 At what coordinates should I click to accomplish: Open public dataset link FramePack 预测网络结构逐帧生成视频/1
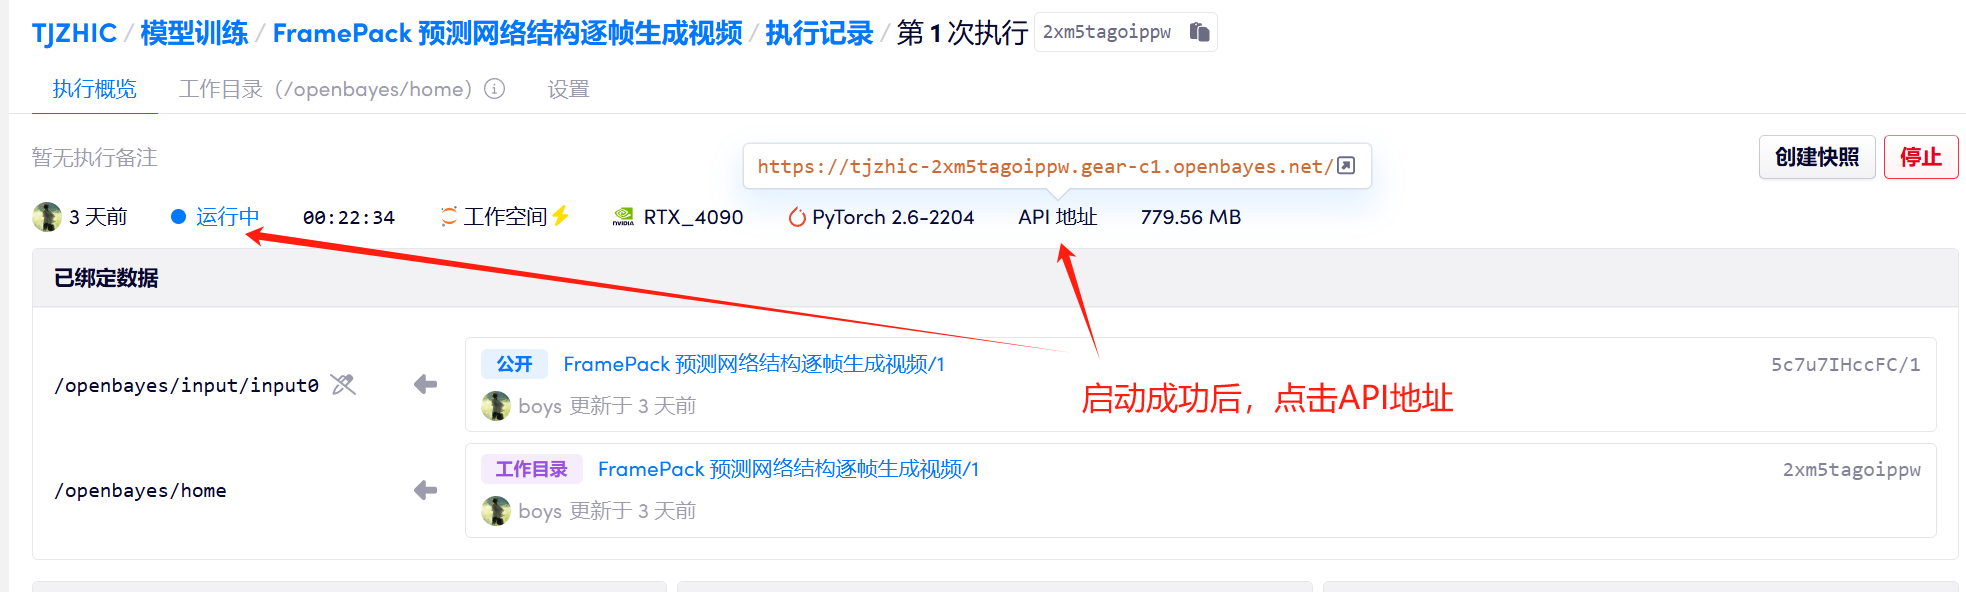(x=754, y=364)
